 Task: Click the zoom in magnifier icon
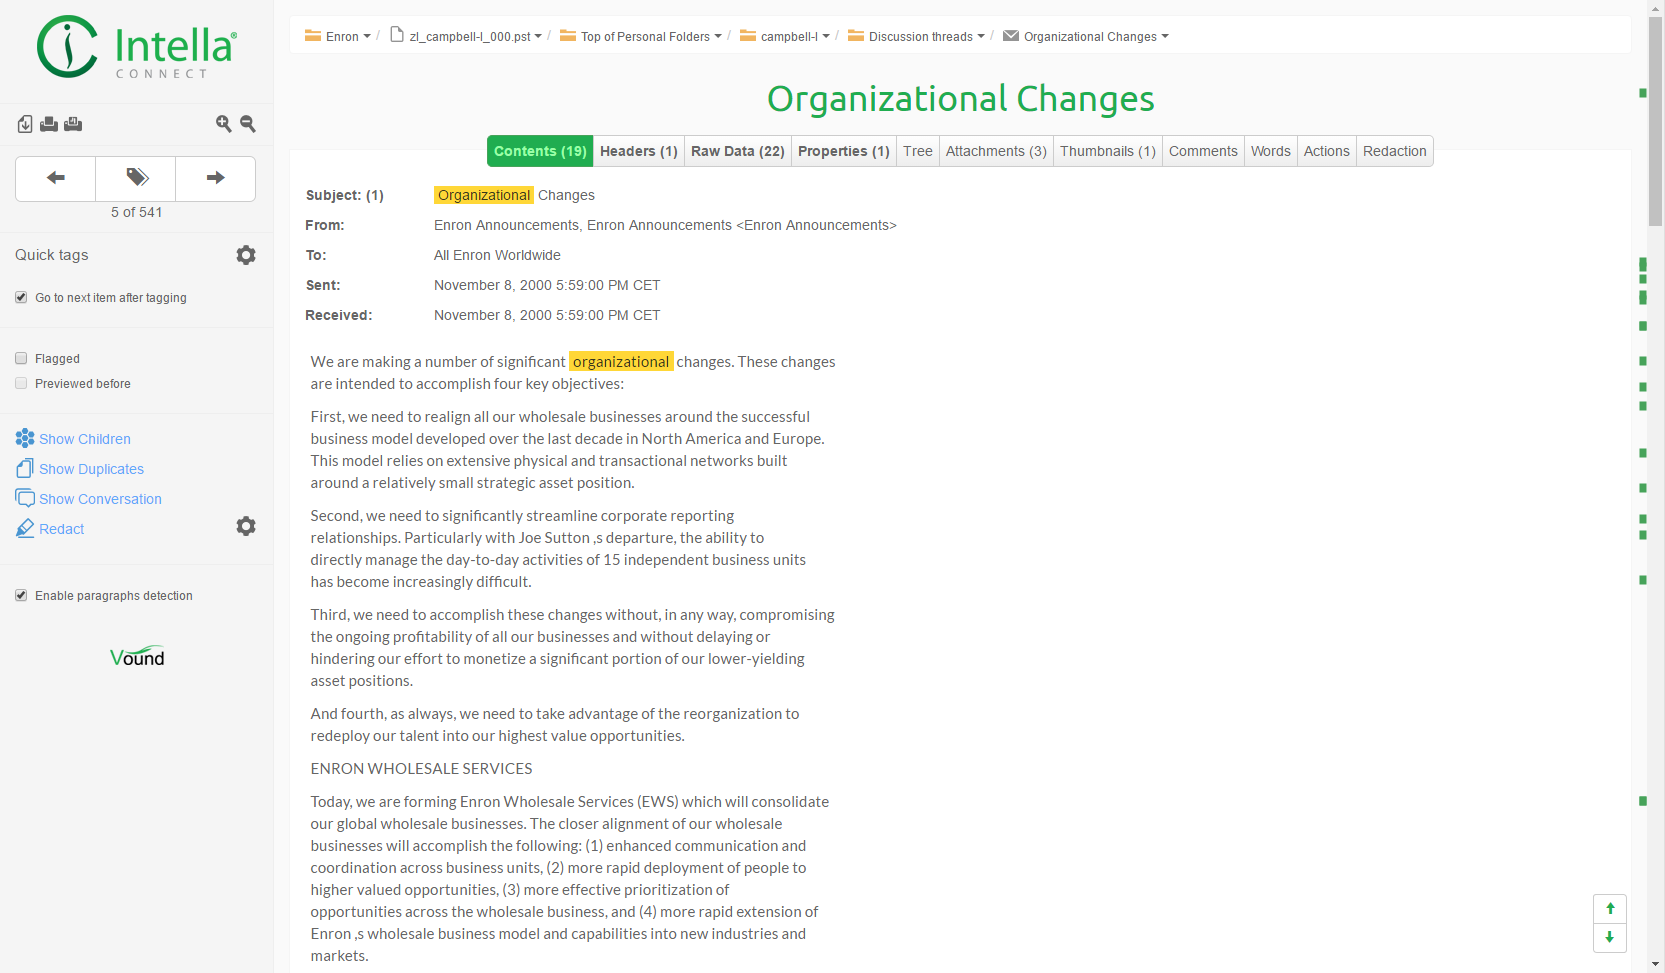(223, 124)
